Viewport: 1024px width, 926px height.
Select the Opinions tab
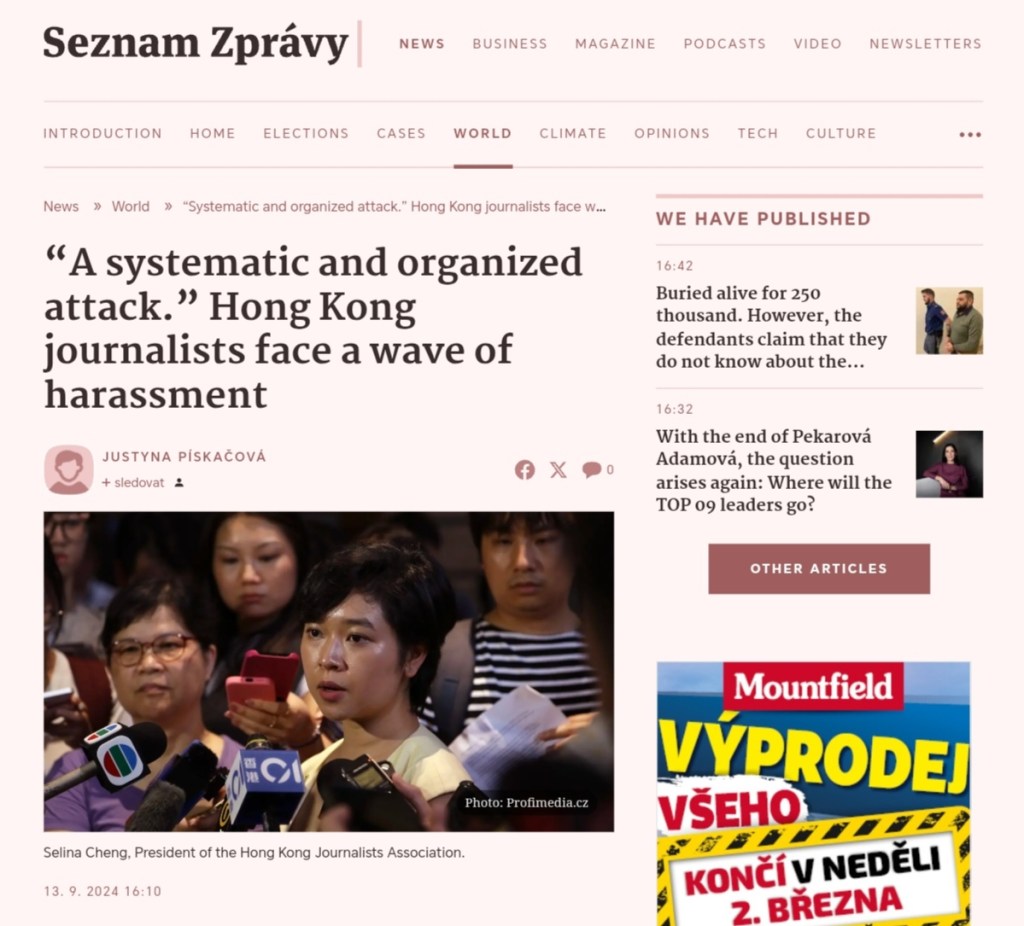click(x=672, y=133)
